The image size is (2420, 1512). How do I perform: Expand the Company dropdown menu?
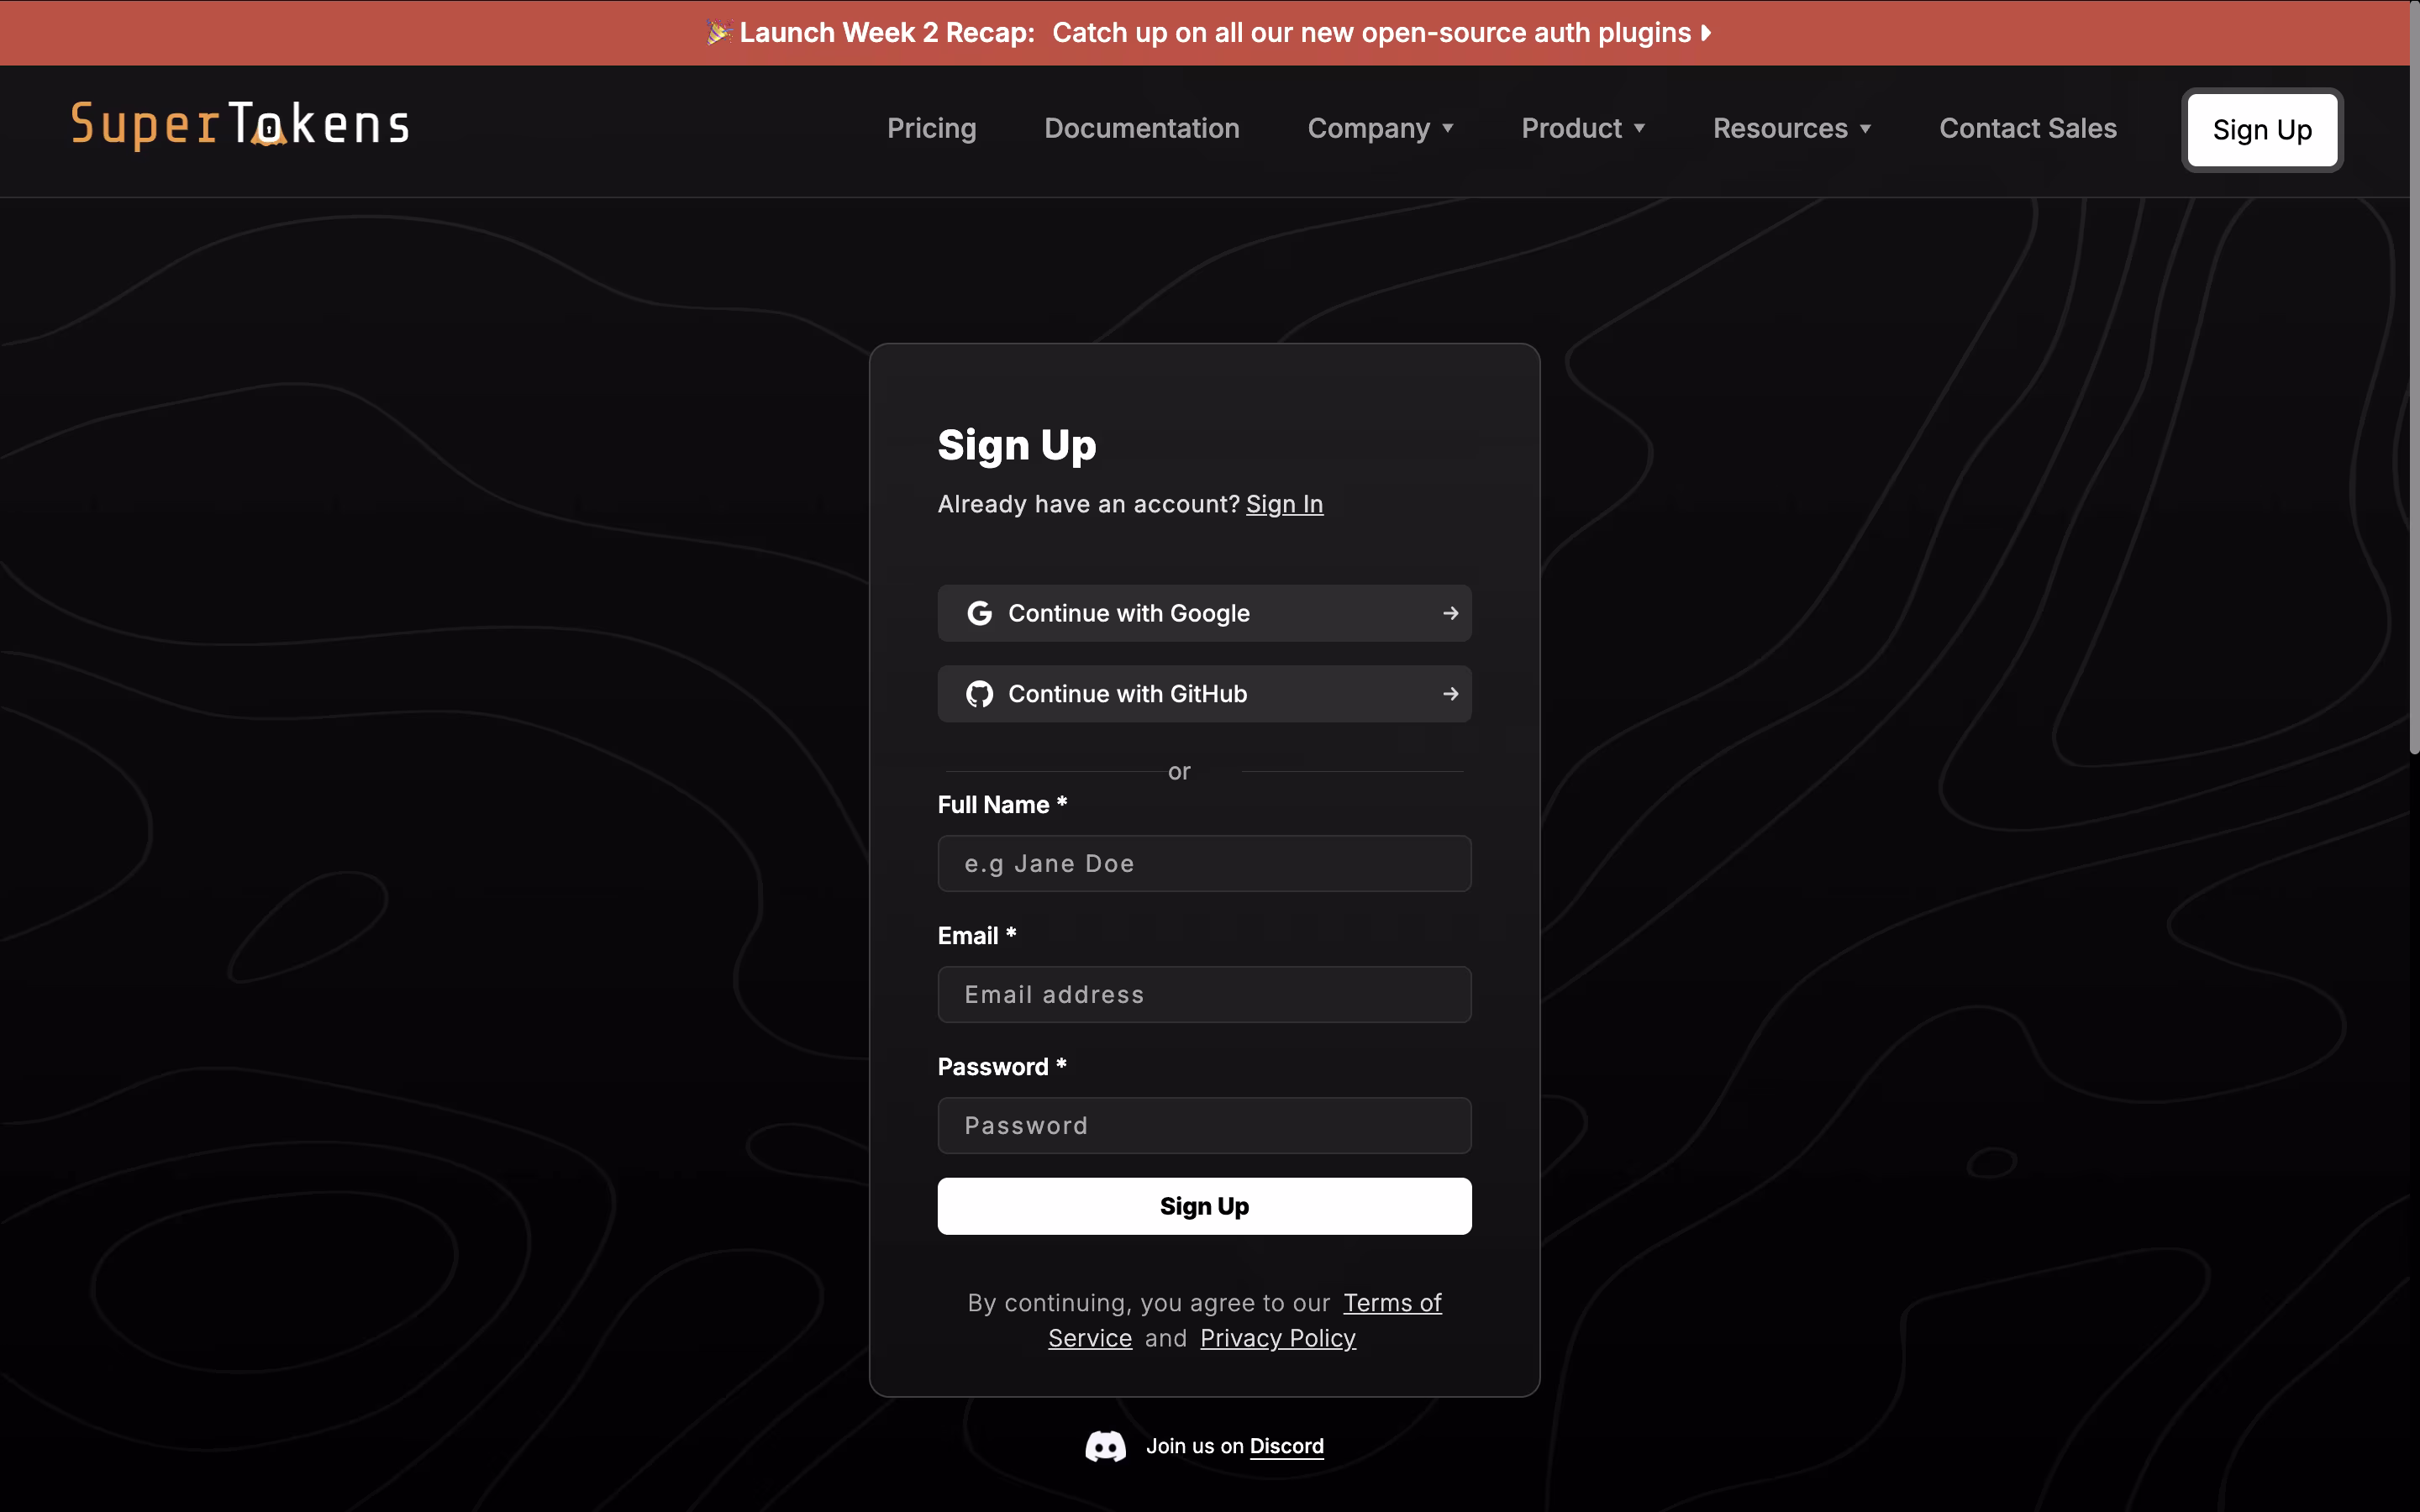click(x=1380, y=128)
